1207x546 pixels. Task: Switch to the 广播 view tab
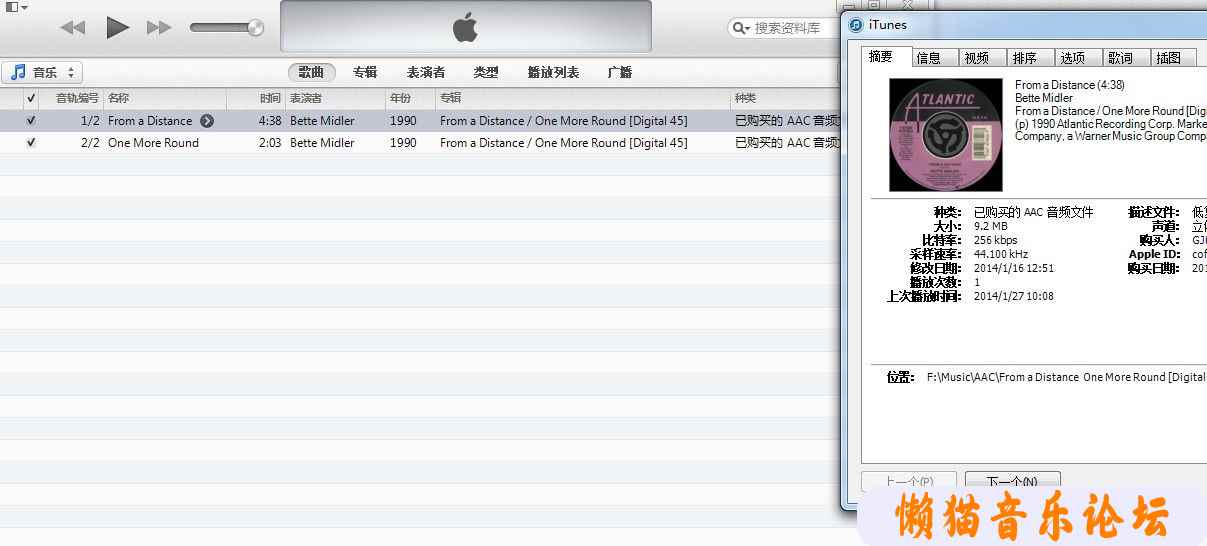click(620, 72)
